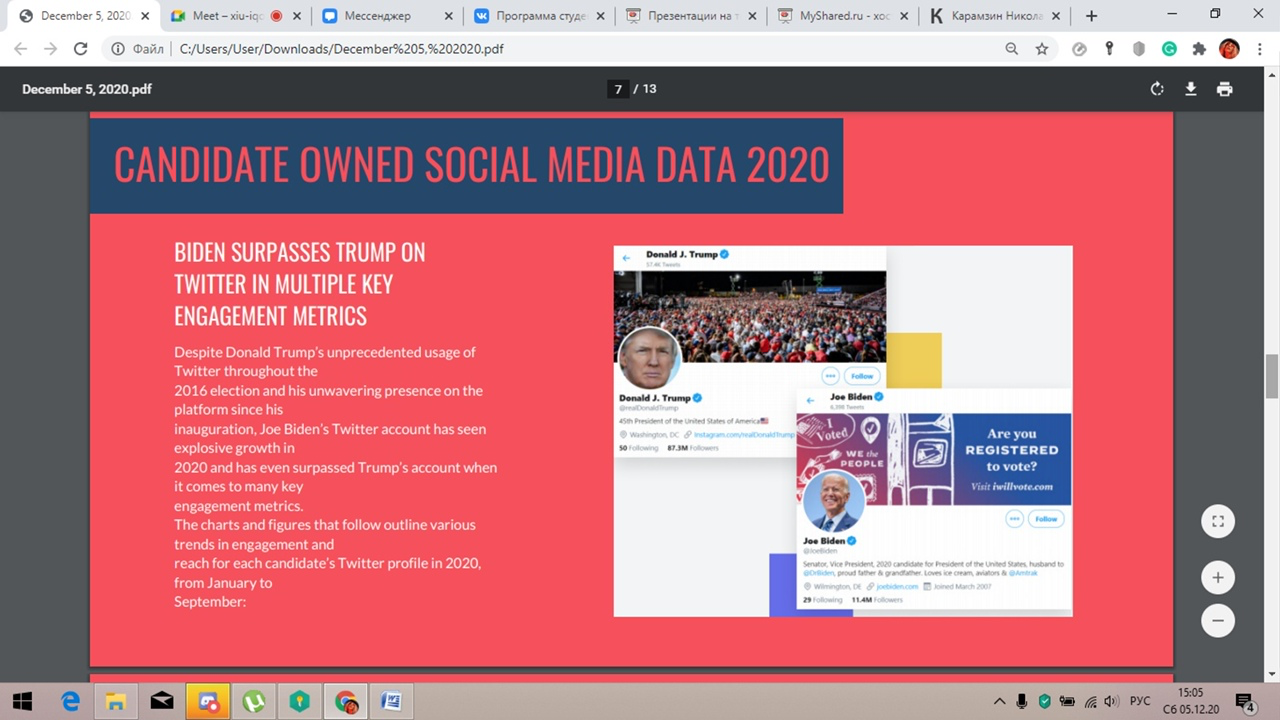Image resolution: width=1280 pixels, height=720 pixels.
Task: Open the green hexagon security app in taskbar
Action: (x=300, y=701)
